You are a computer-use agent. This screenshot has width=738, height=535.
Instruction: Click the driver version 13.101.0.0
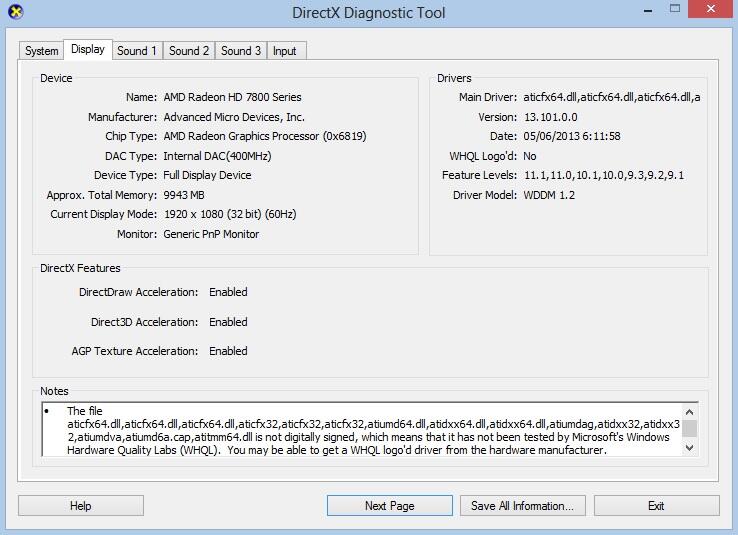point(551,117)
